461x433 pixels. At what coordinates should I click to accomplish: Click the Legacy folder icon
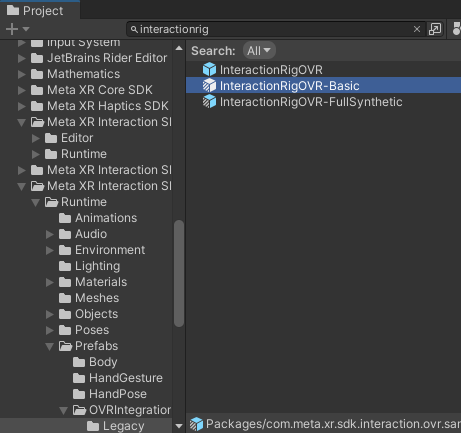pos(93,426)
